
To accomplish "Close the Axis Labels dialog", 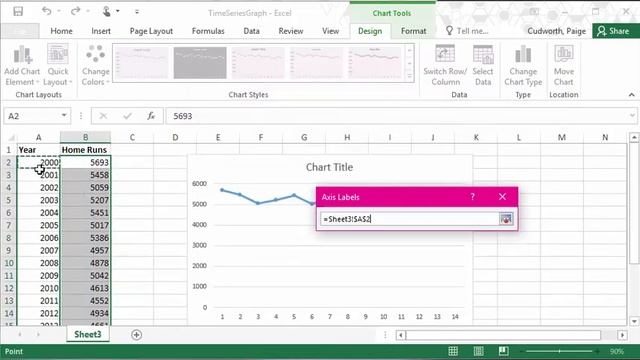I will pos(502,197).
